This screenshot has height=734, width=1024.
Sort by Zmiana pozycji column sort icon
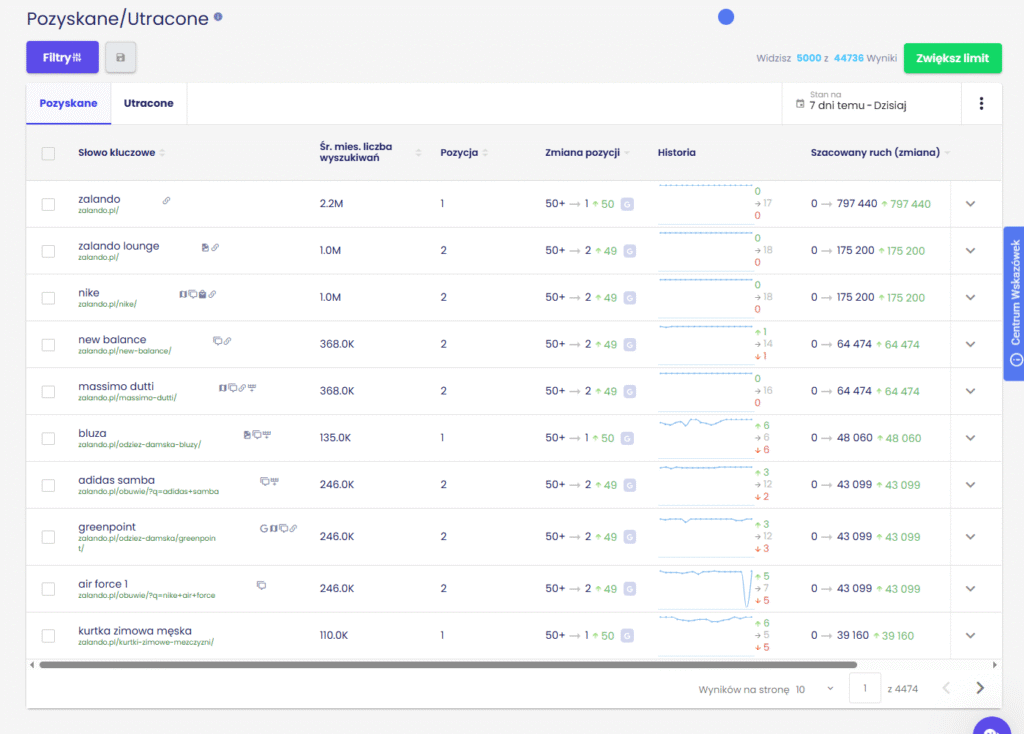coord(627,153)
